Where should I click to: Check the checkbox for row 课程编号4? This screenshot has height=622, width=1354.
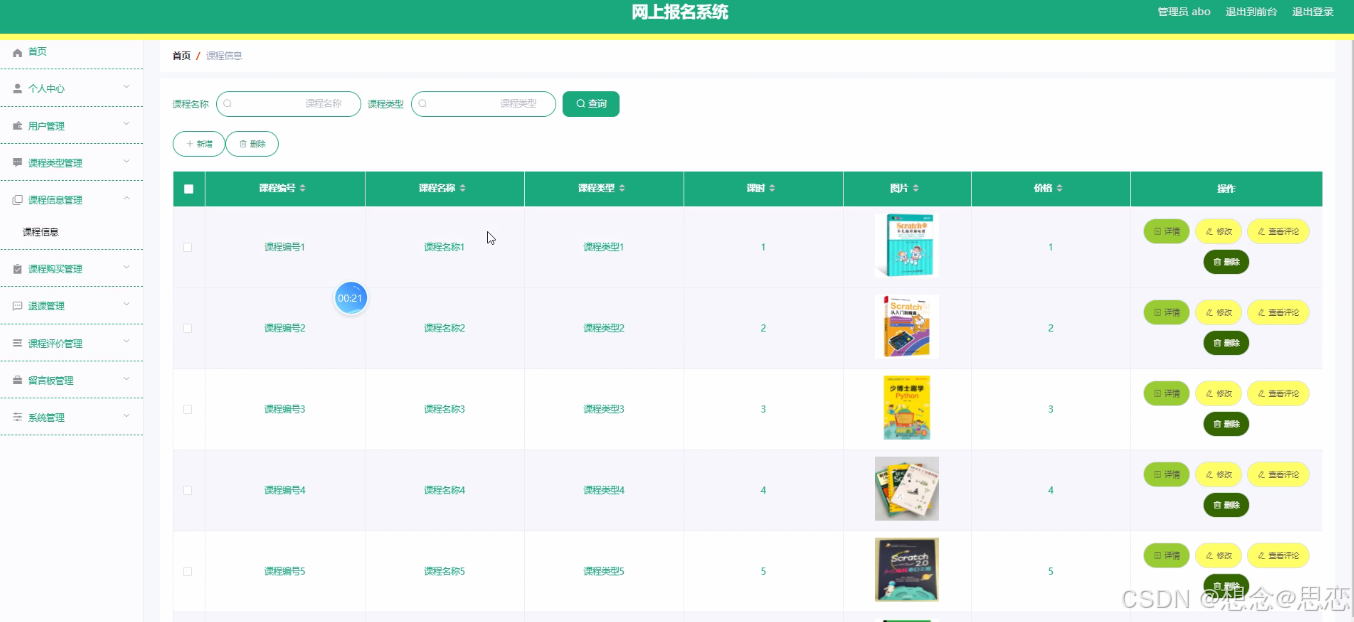click(188, 489)
